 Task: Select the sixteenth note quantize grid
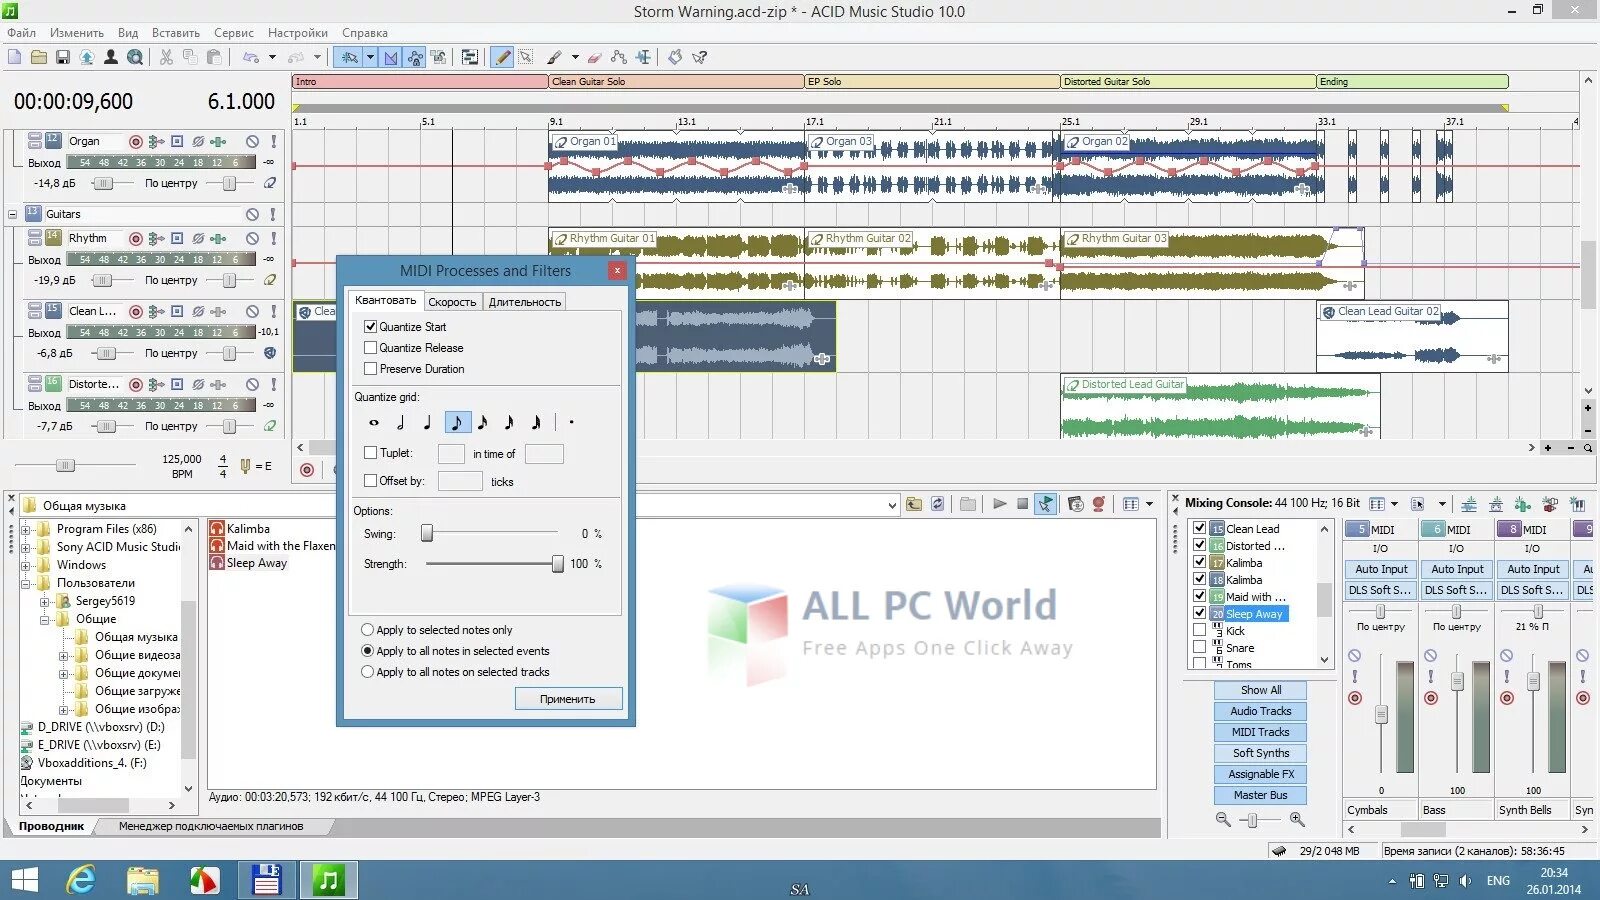(x=483, y=422)
